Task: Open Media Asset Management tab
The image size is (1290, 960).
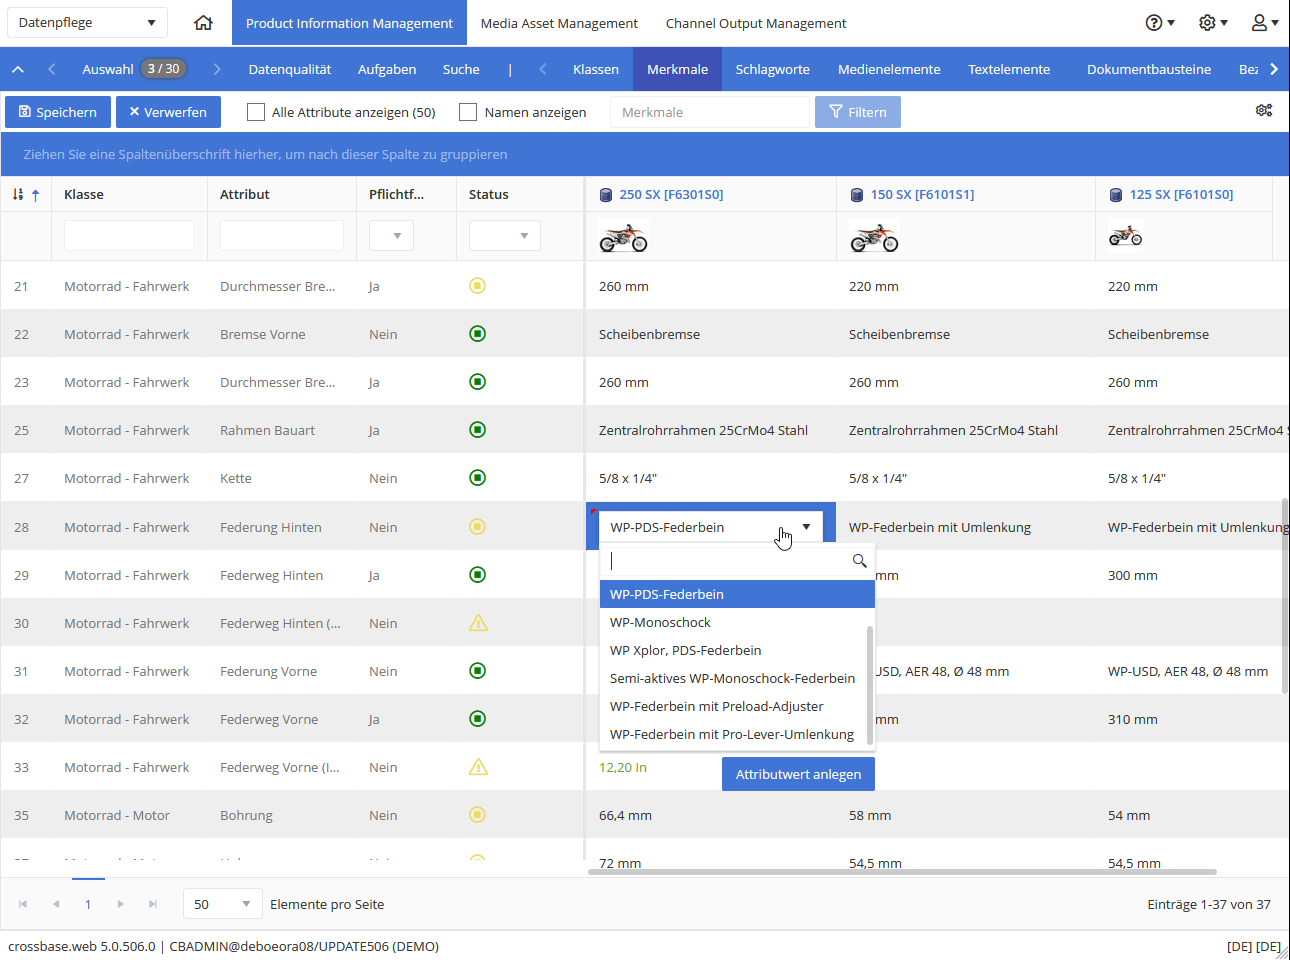Action: (x=559, y=23)
